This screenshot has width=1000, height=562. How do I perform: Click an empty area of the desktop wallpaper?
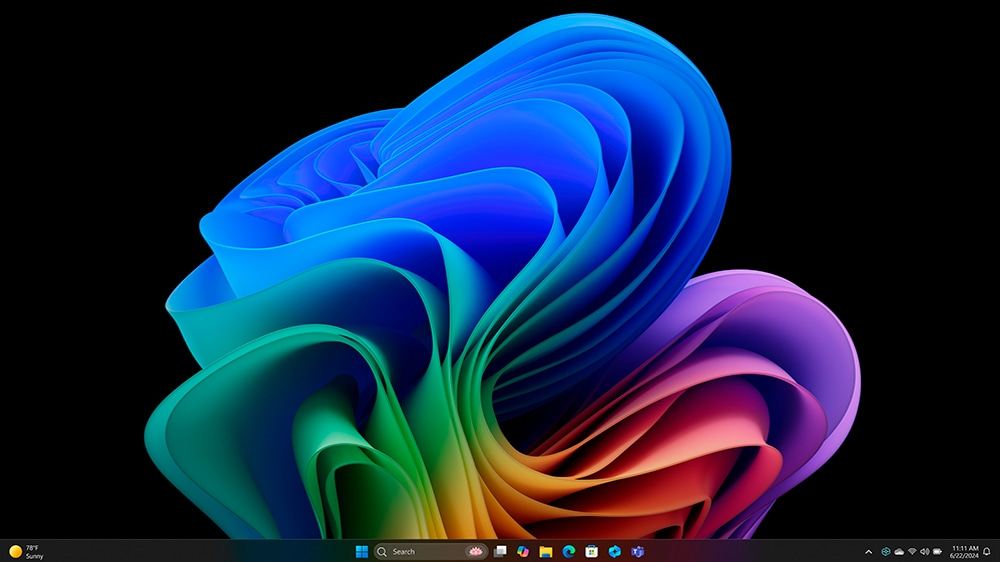click(x=80, y=200)
